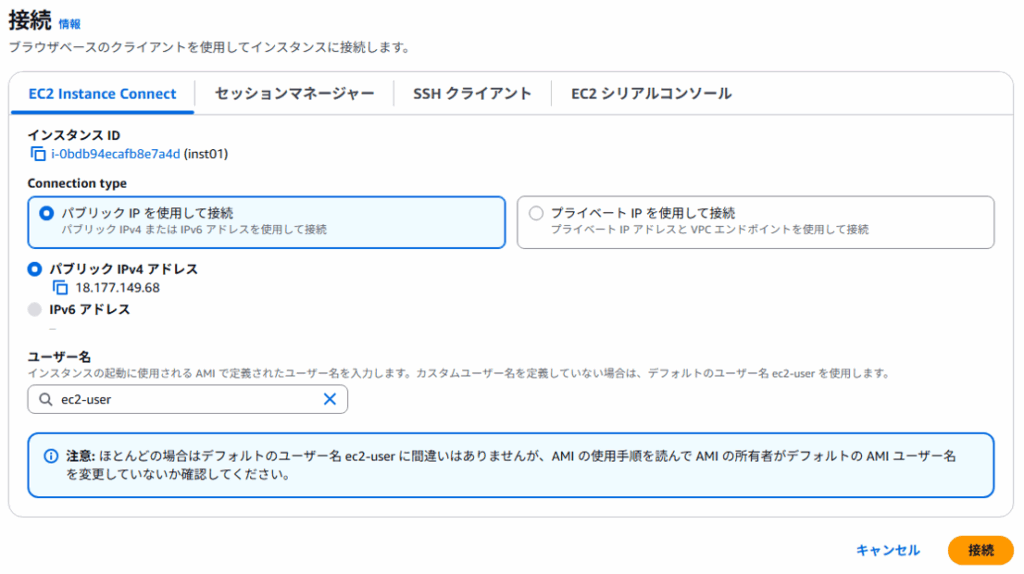Clear the ec2-user username with X icon

click(329, 399)
